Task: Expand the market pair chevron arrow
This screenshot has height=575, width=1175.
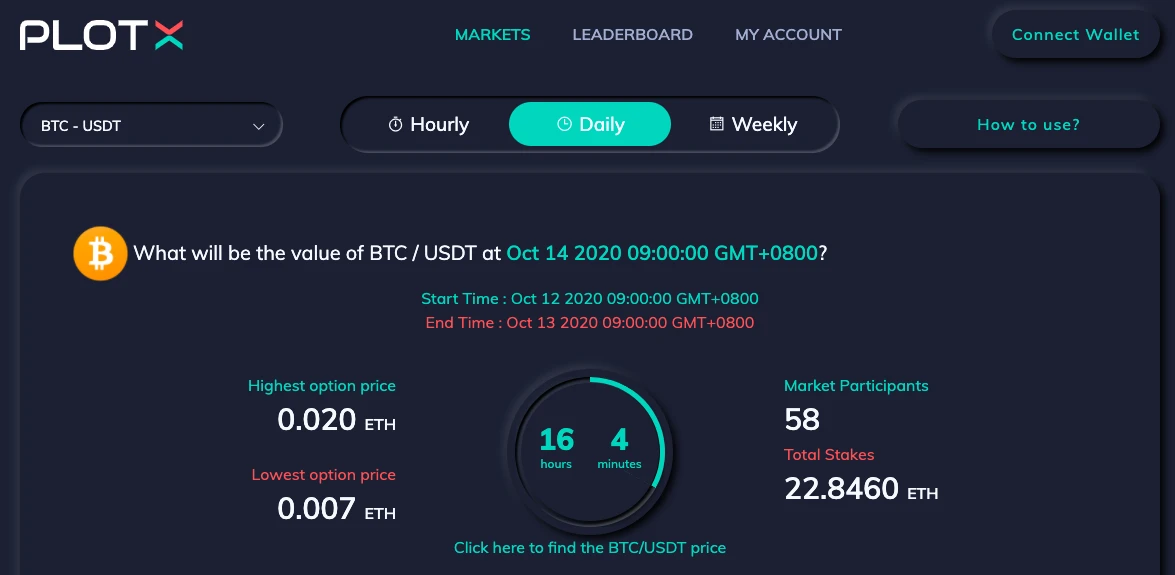Action: 258,127
